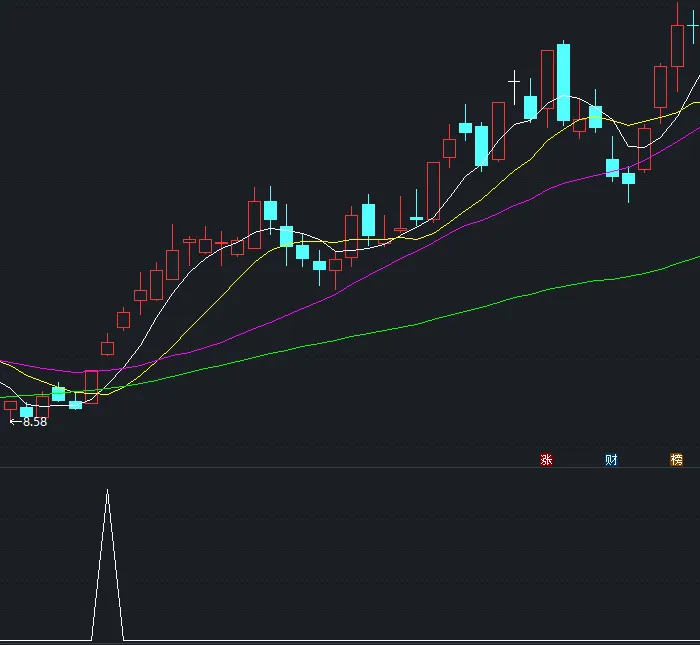
Task: Click the red 涨 marker icon
Action: (x=546, y=459)
